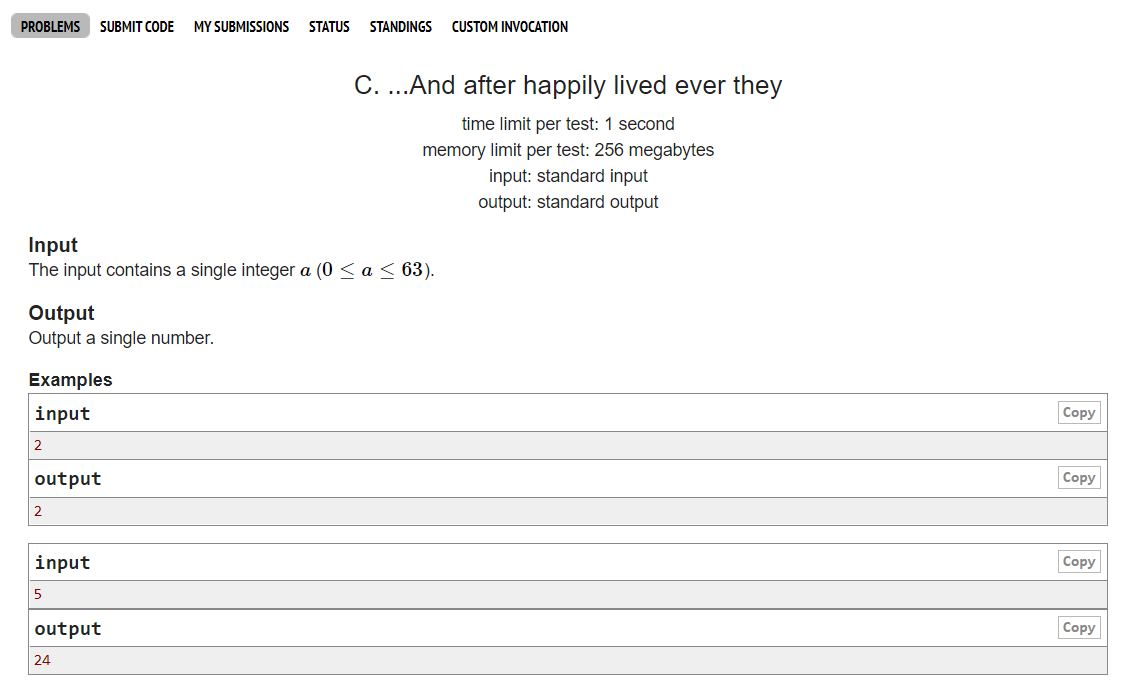Switch to the Status tab
This screenshot has width=1124, height=680.
coord(329,27)
